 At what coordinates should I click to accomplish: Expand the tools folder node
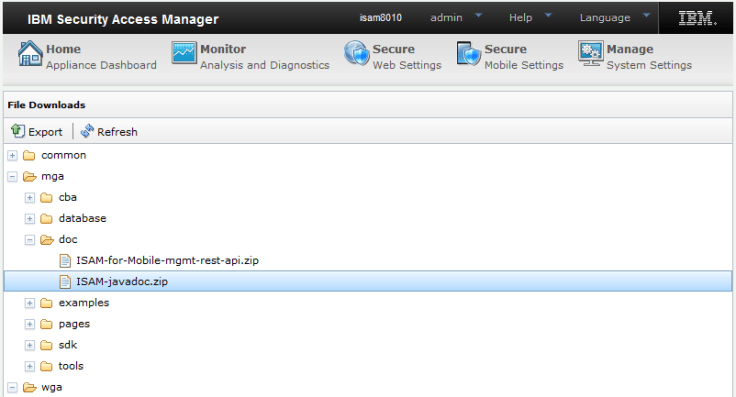coord(30,366)
